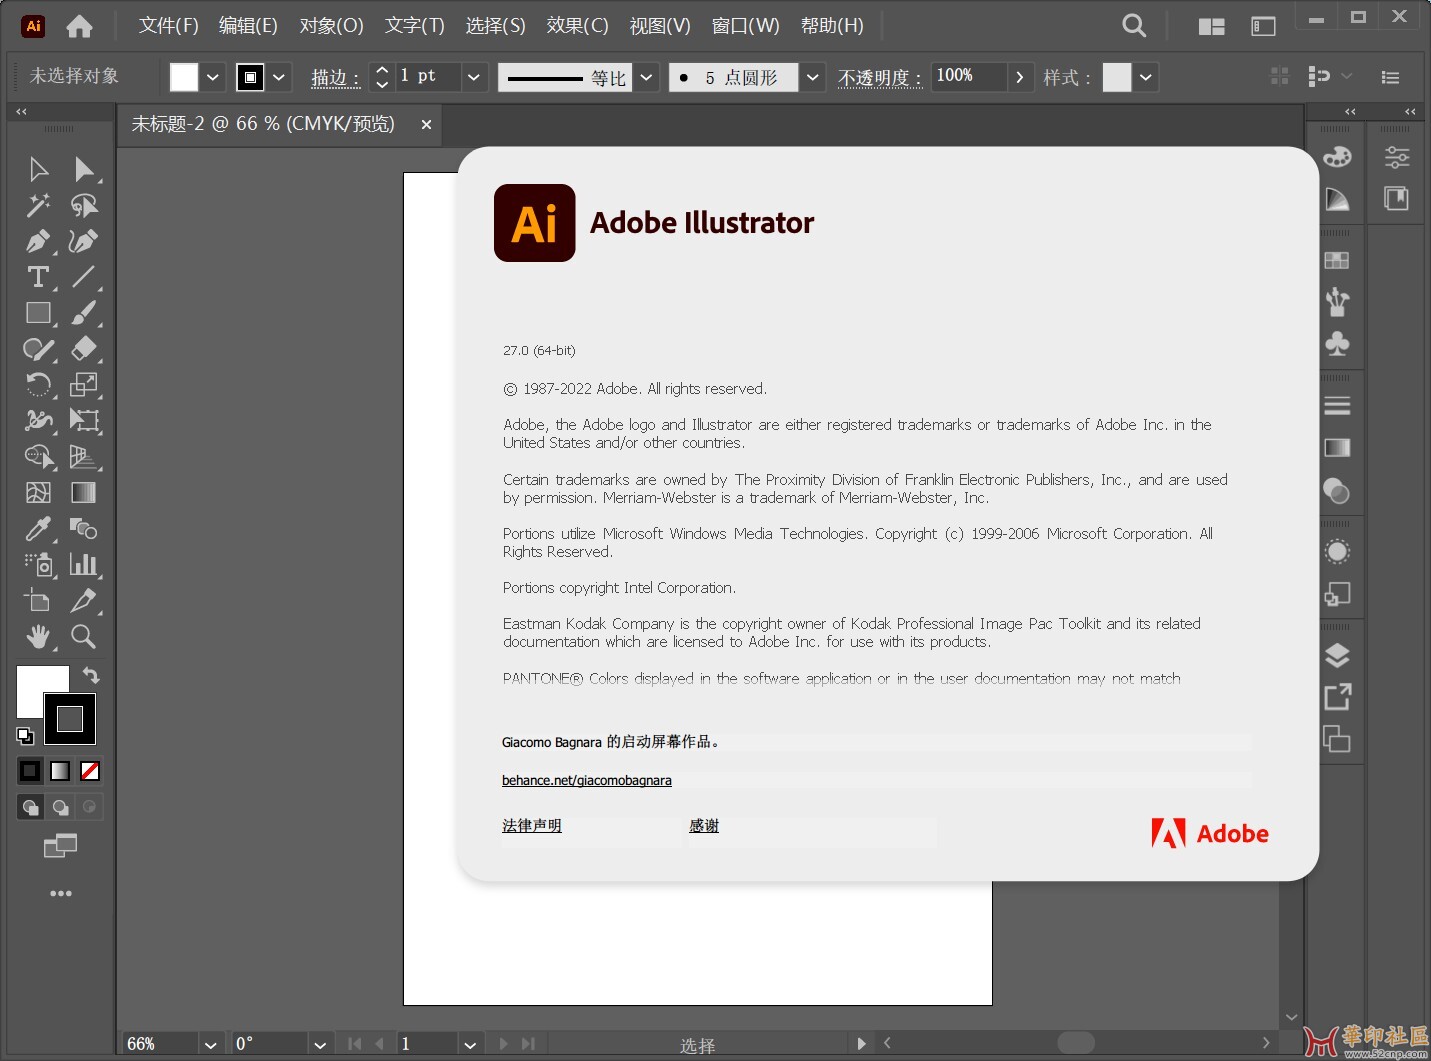This screenshot has width=1431, height=1061.
Task: Select the Eyedropper tool
Action: pos(38,528)
